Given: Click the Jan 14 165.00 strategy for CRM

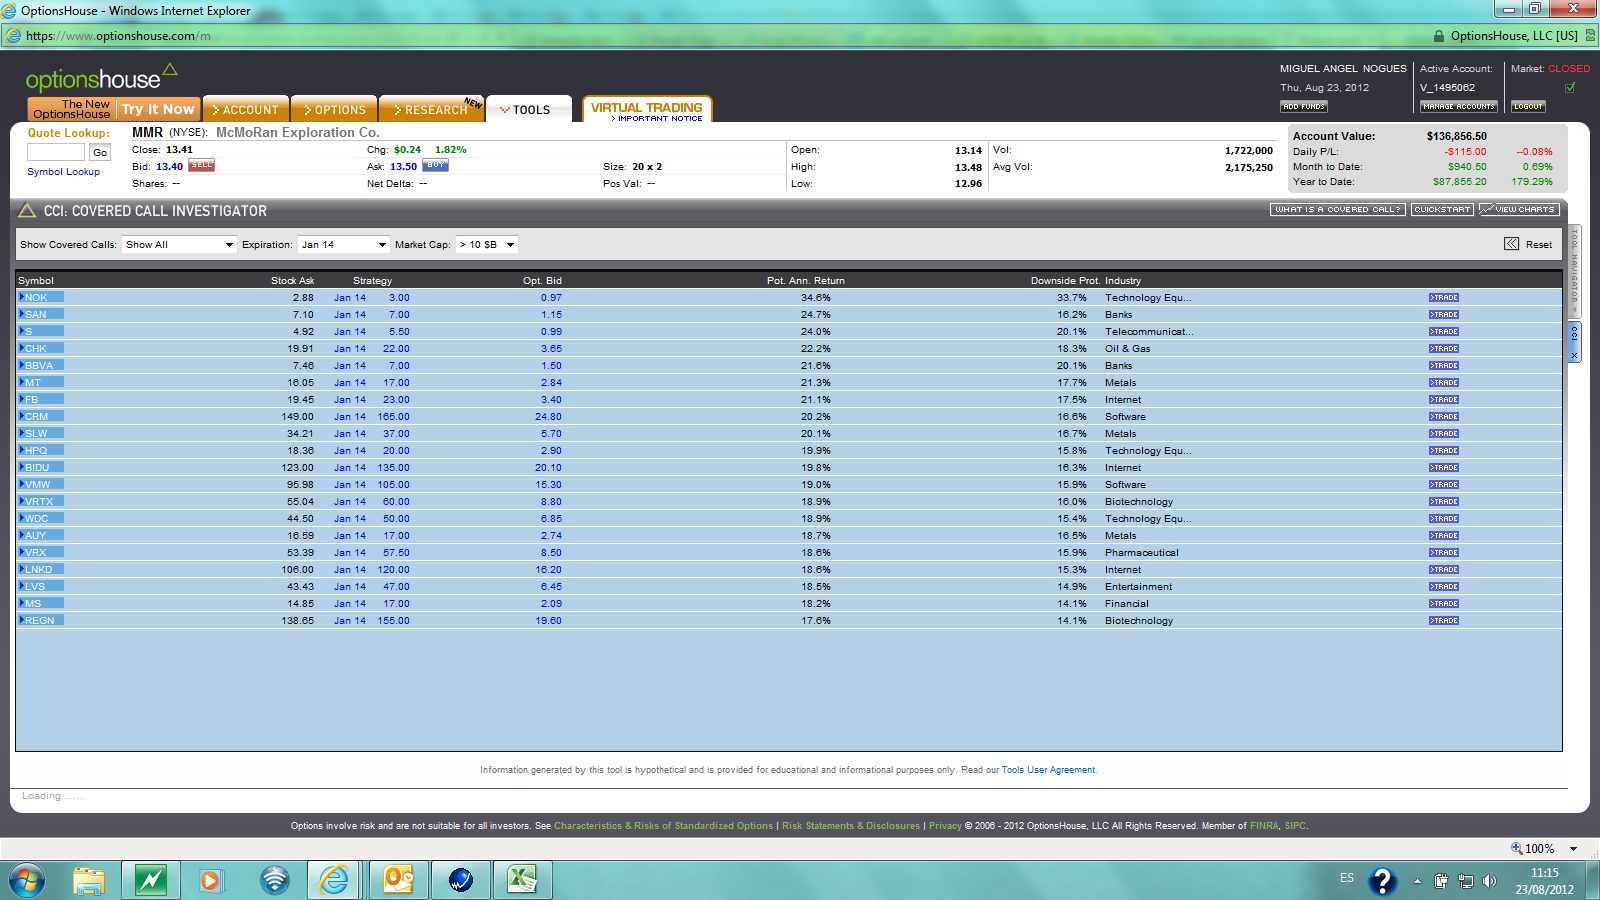Looking at the screenshot, I should (x=372, y=417).
